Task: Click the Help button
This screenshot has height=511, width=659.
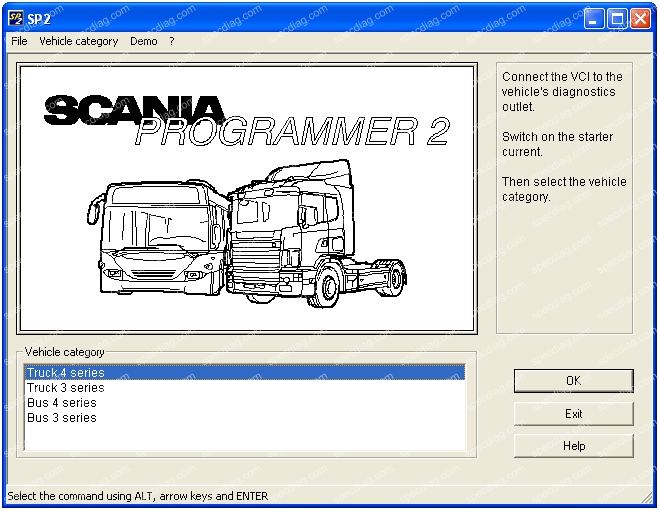Action: [x=573, y=446]
